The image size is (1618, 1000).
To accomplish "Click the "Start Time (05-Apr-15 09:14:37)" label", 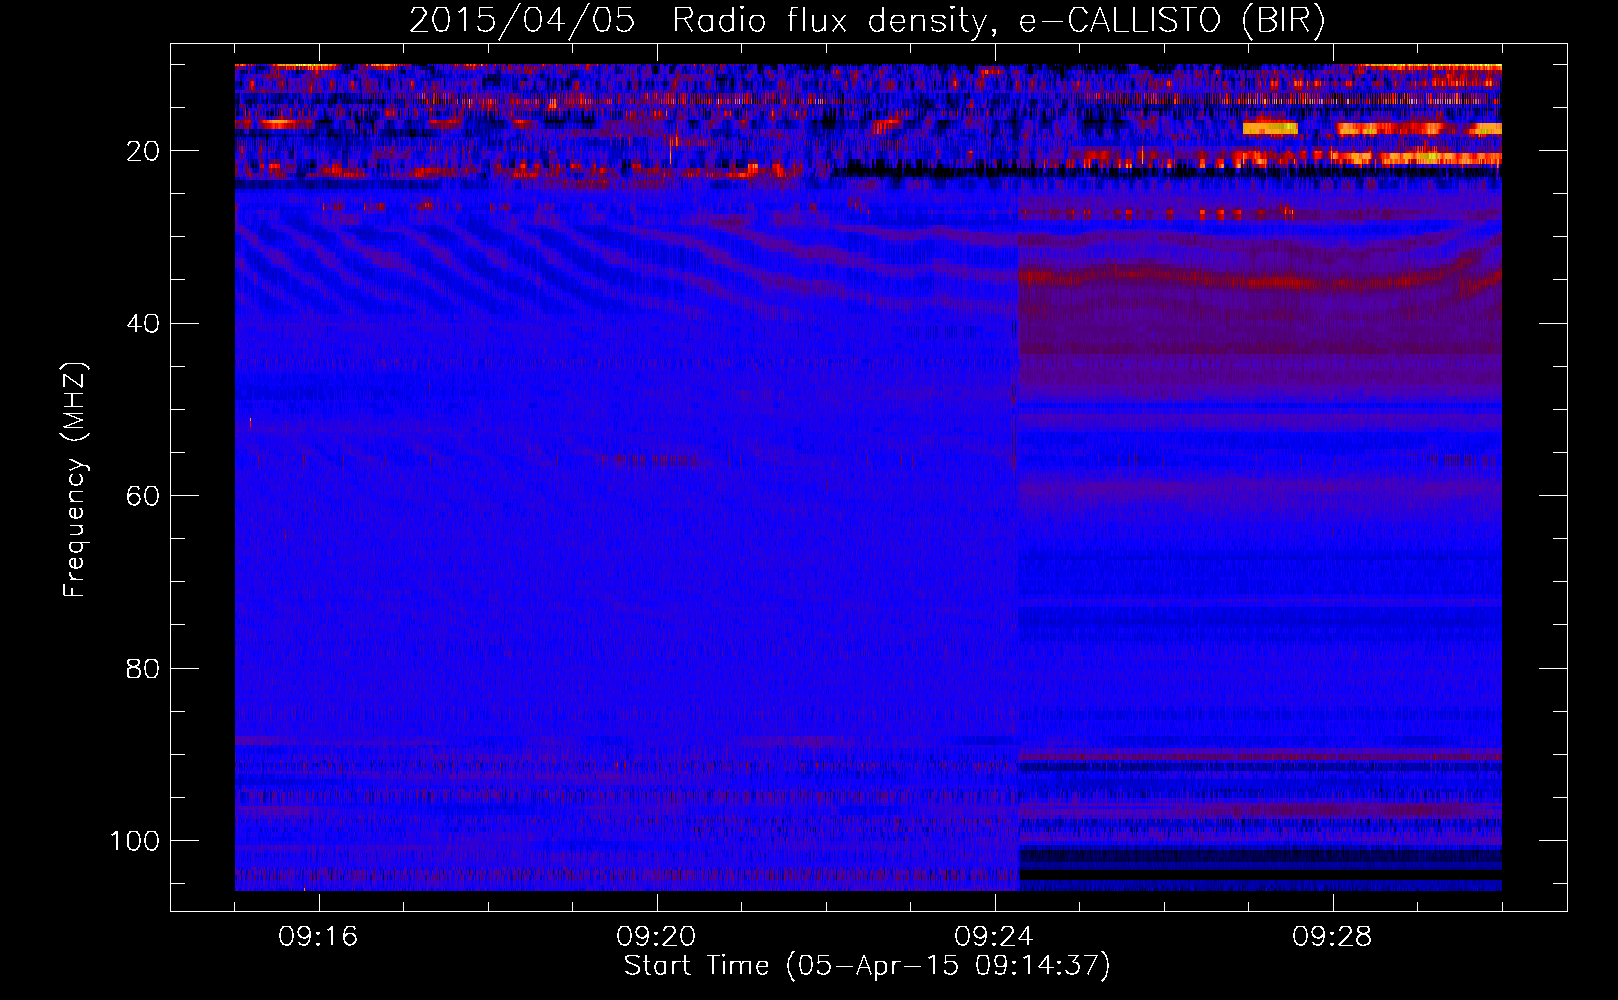I will pyautogui.click(x=867, y=966).
